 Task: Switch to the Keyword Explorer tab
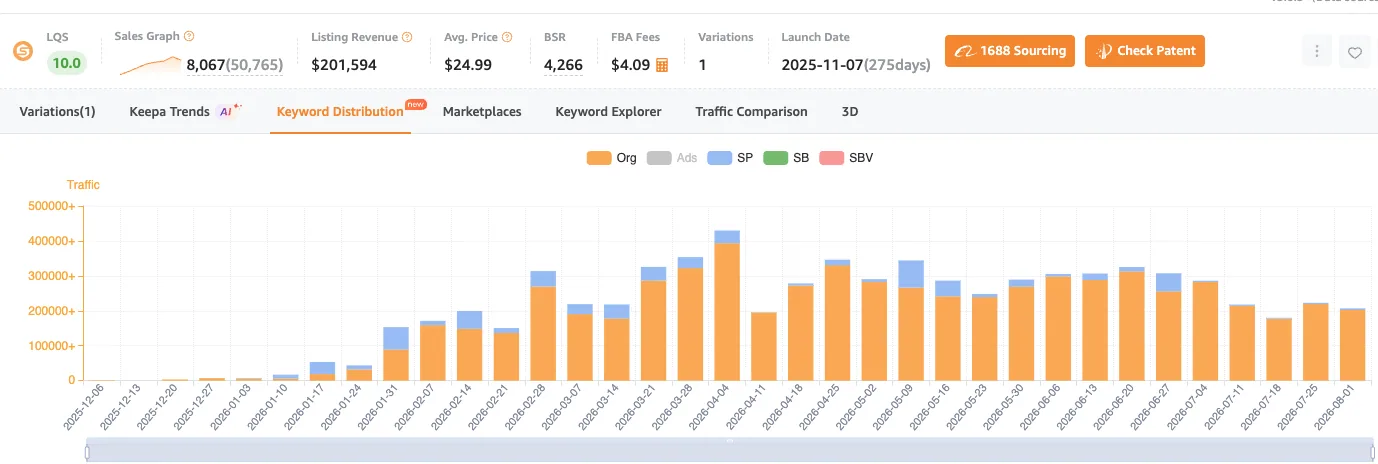[x=608, y=112]
